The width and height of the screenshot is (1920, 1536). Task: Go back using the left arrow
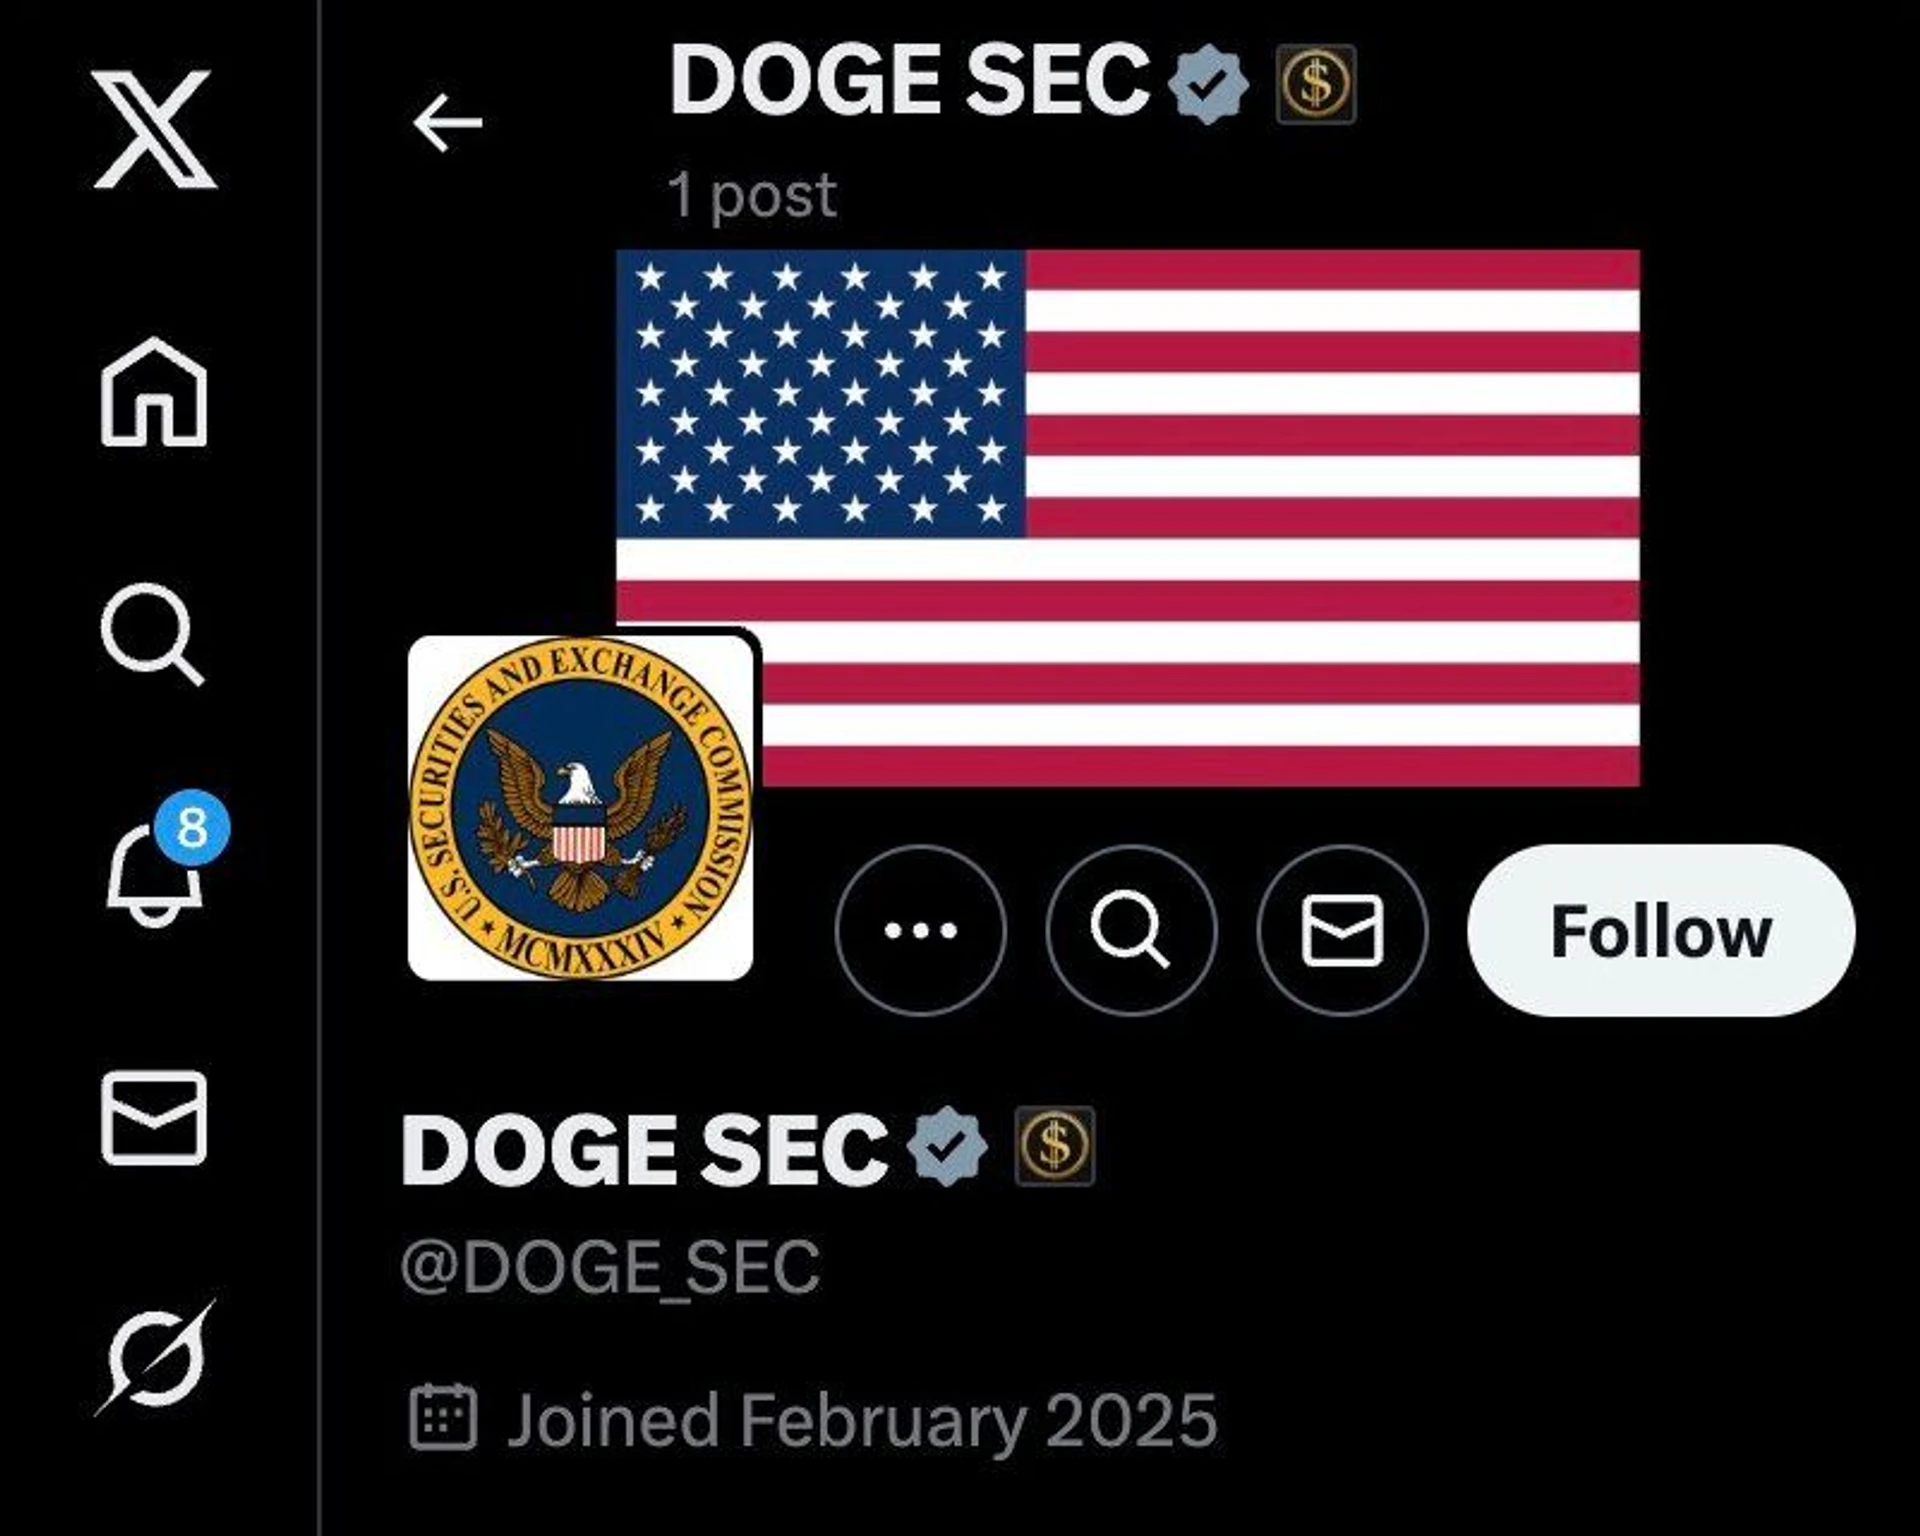(448, 123)
